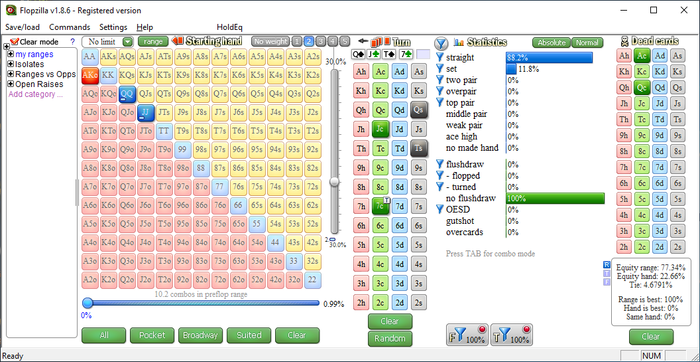This screenshot has height=362, width=700.
Task: Open the Save/load menu
Action: (x=23, y=27)
